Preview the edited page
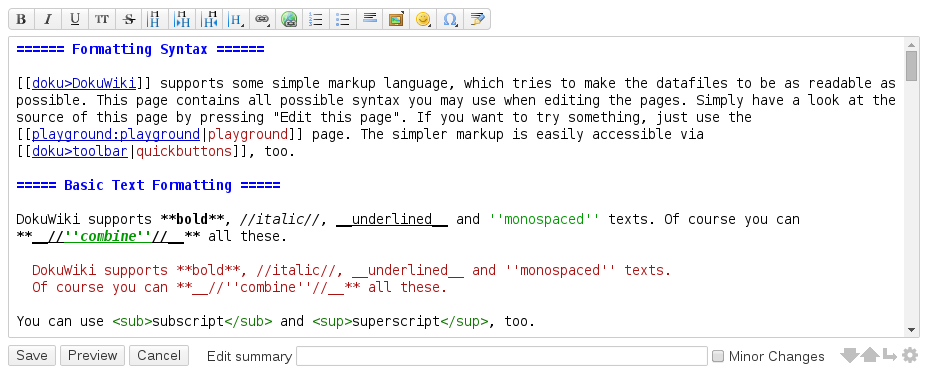 tap(93, 356)
